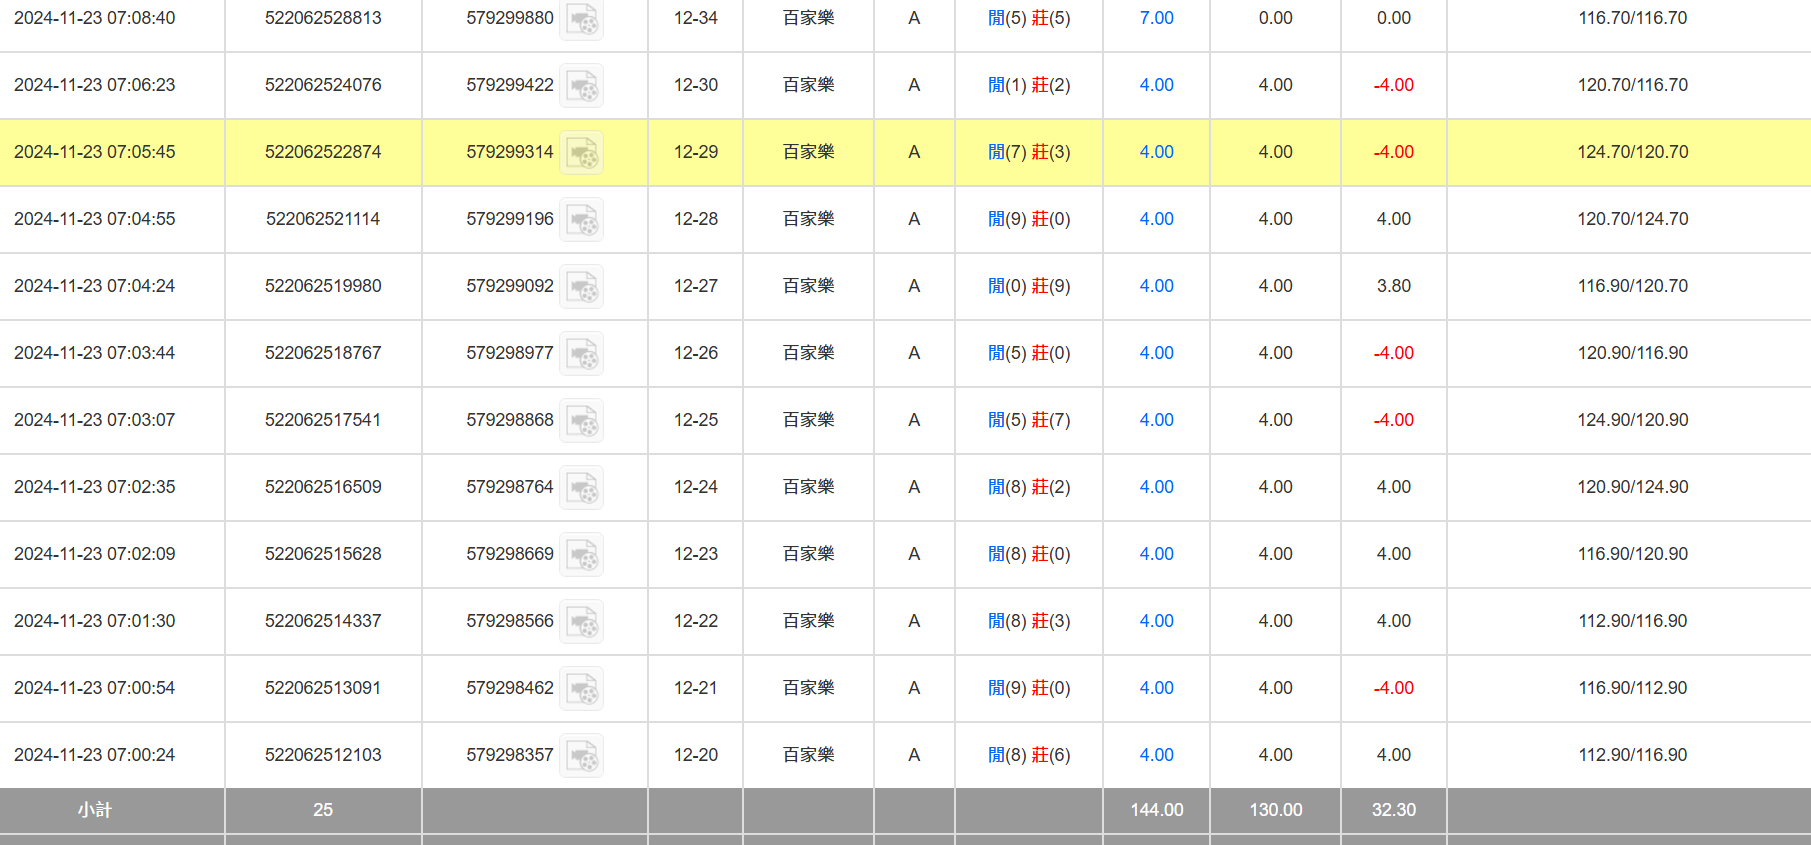Click replay icon beside round 579298566

(x=581, y=622)
